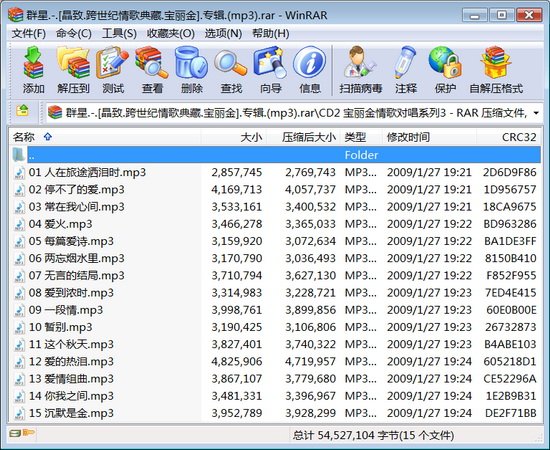Select file 08 爱到浓时.mp3
550x450 pixels.
point(276,293)
